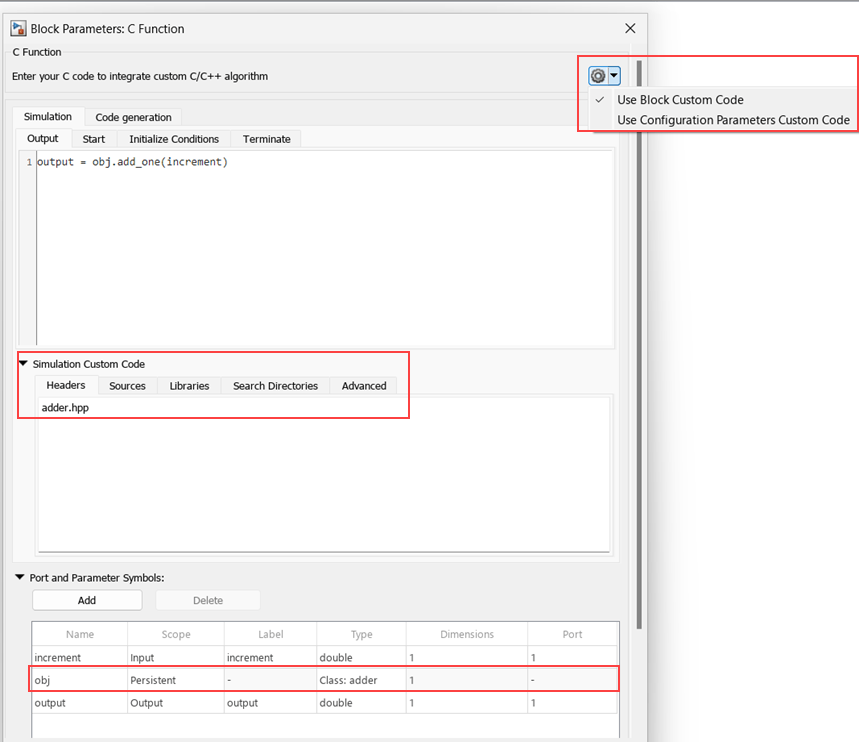Open the gear dropdown arrow
The height and width of the screenshot is (742, 859).
[x=614, y=76]
